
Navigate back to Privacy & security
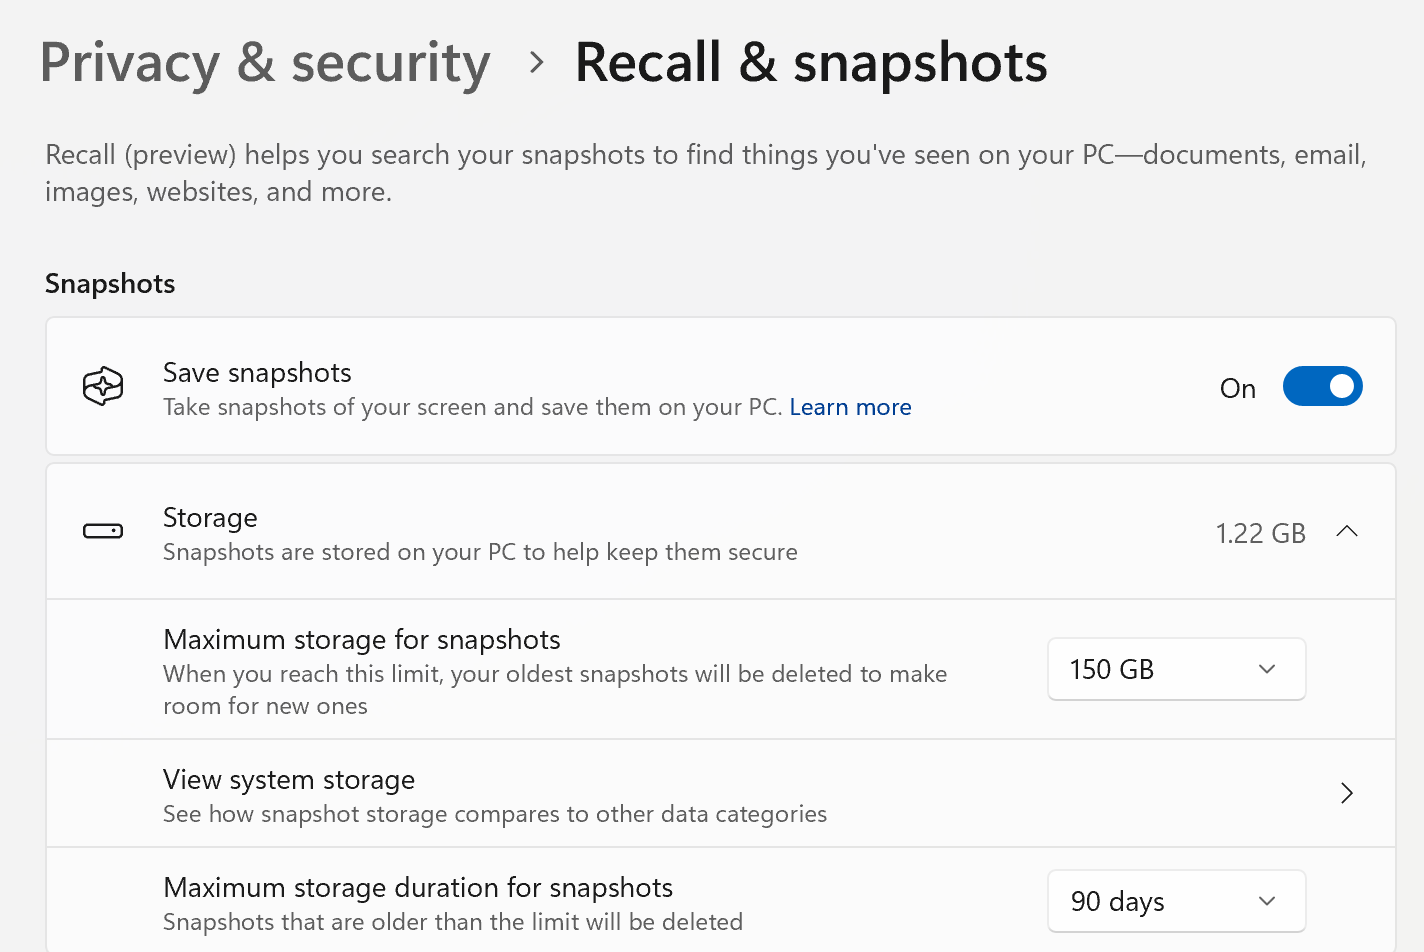coord(265,63)
